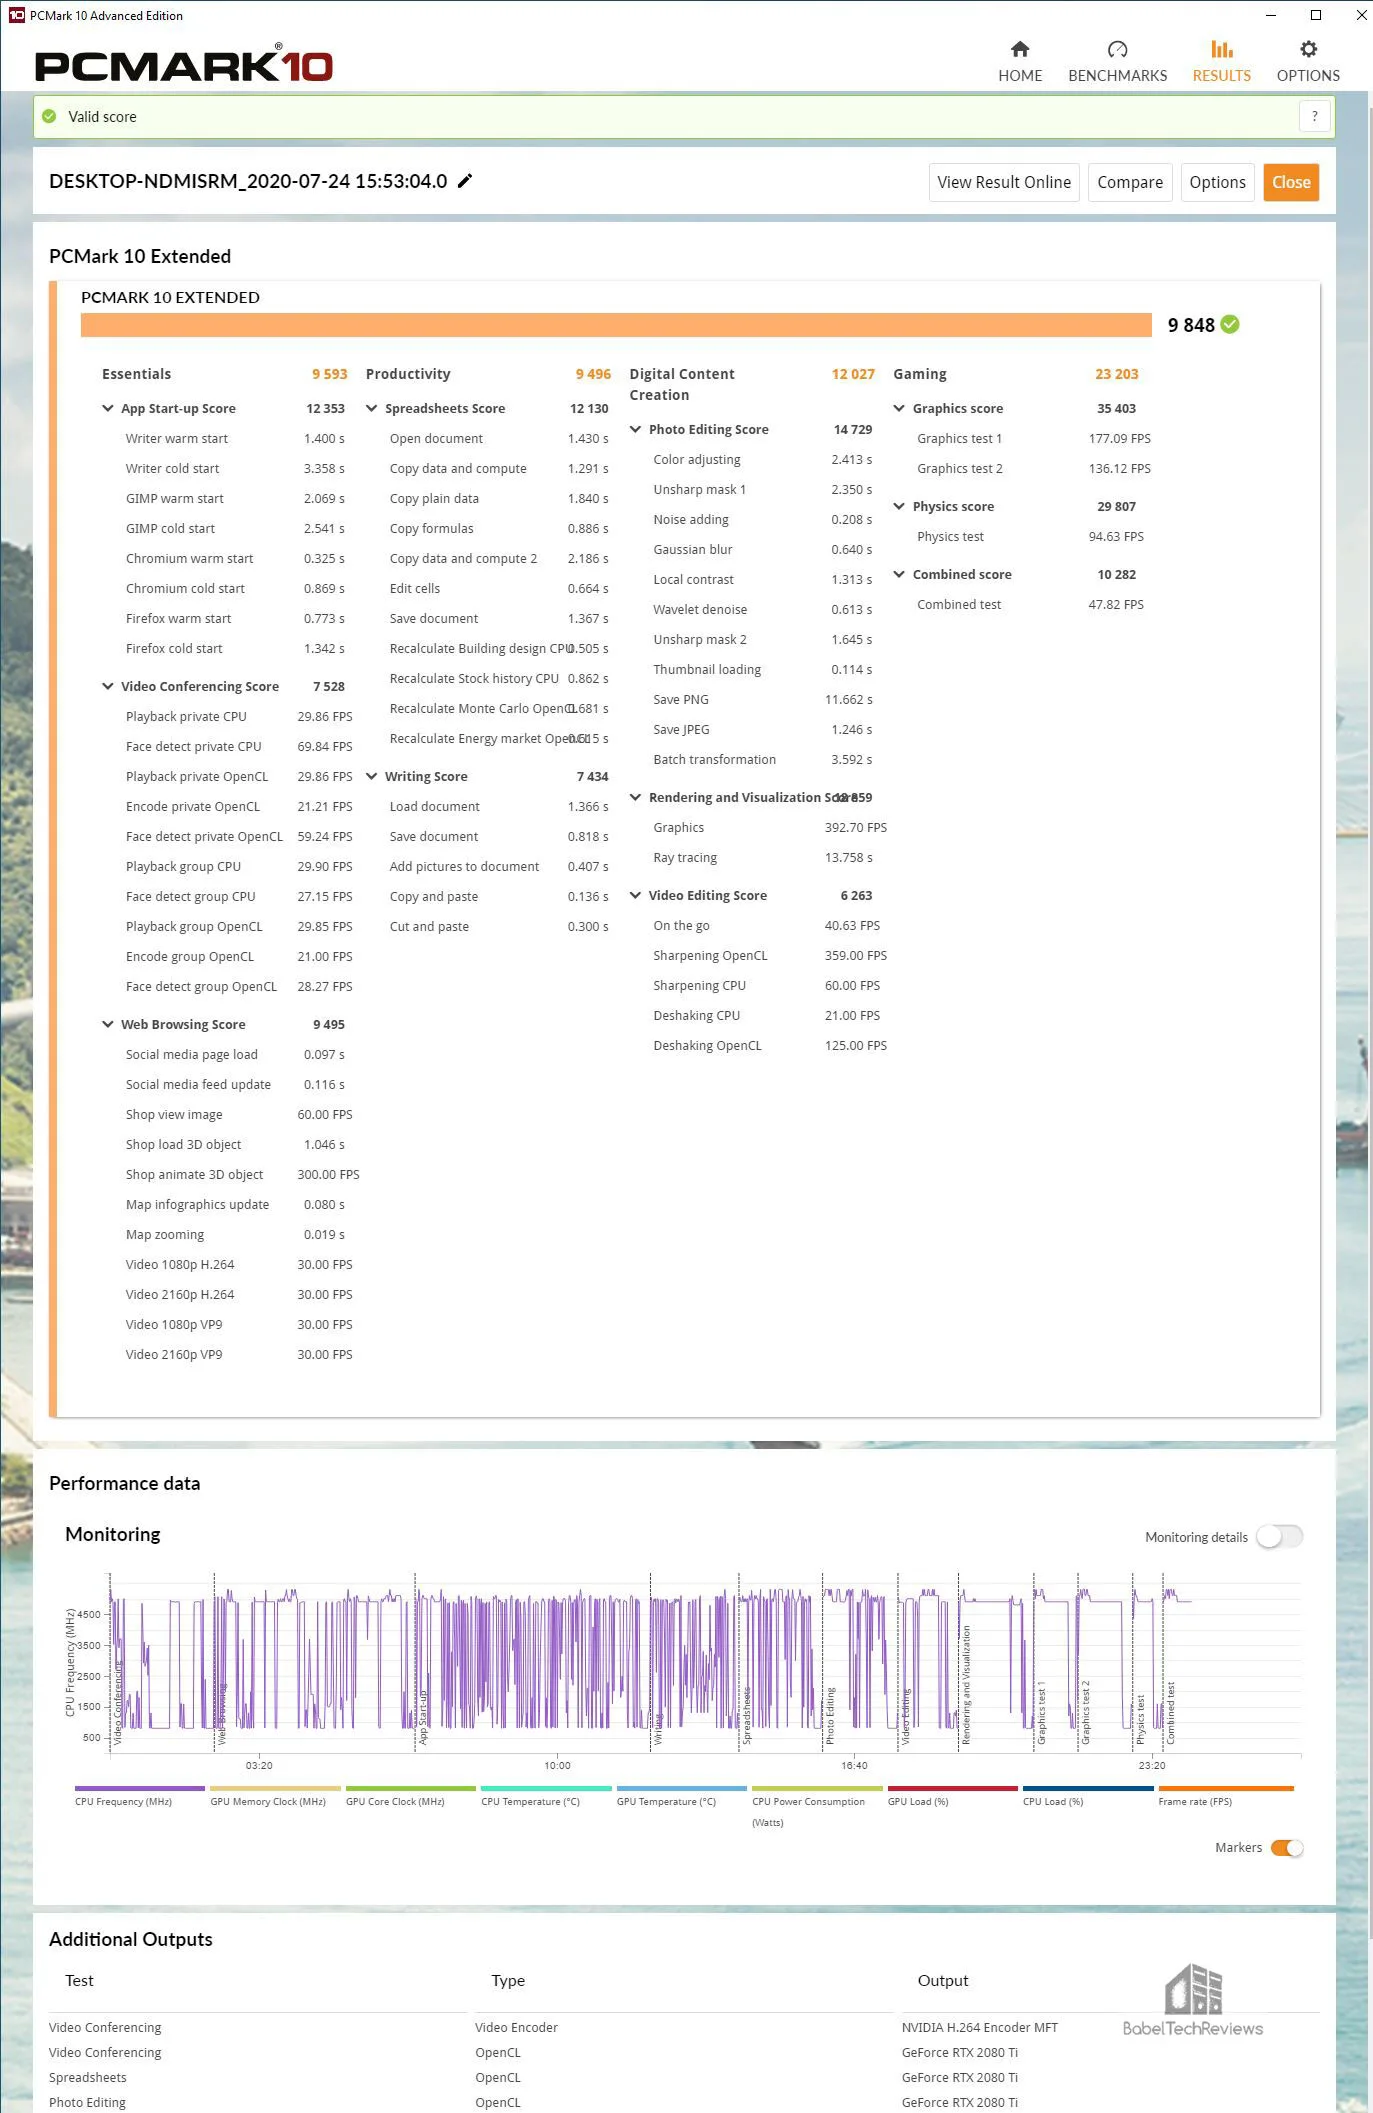
Task: Click the Gaming score 23 203
Action: point(1116,374)
